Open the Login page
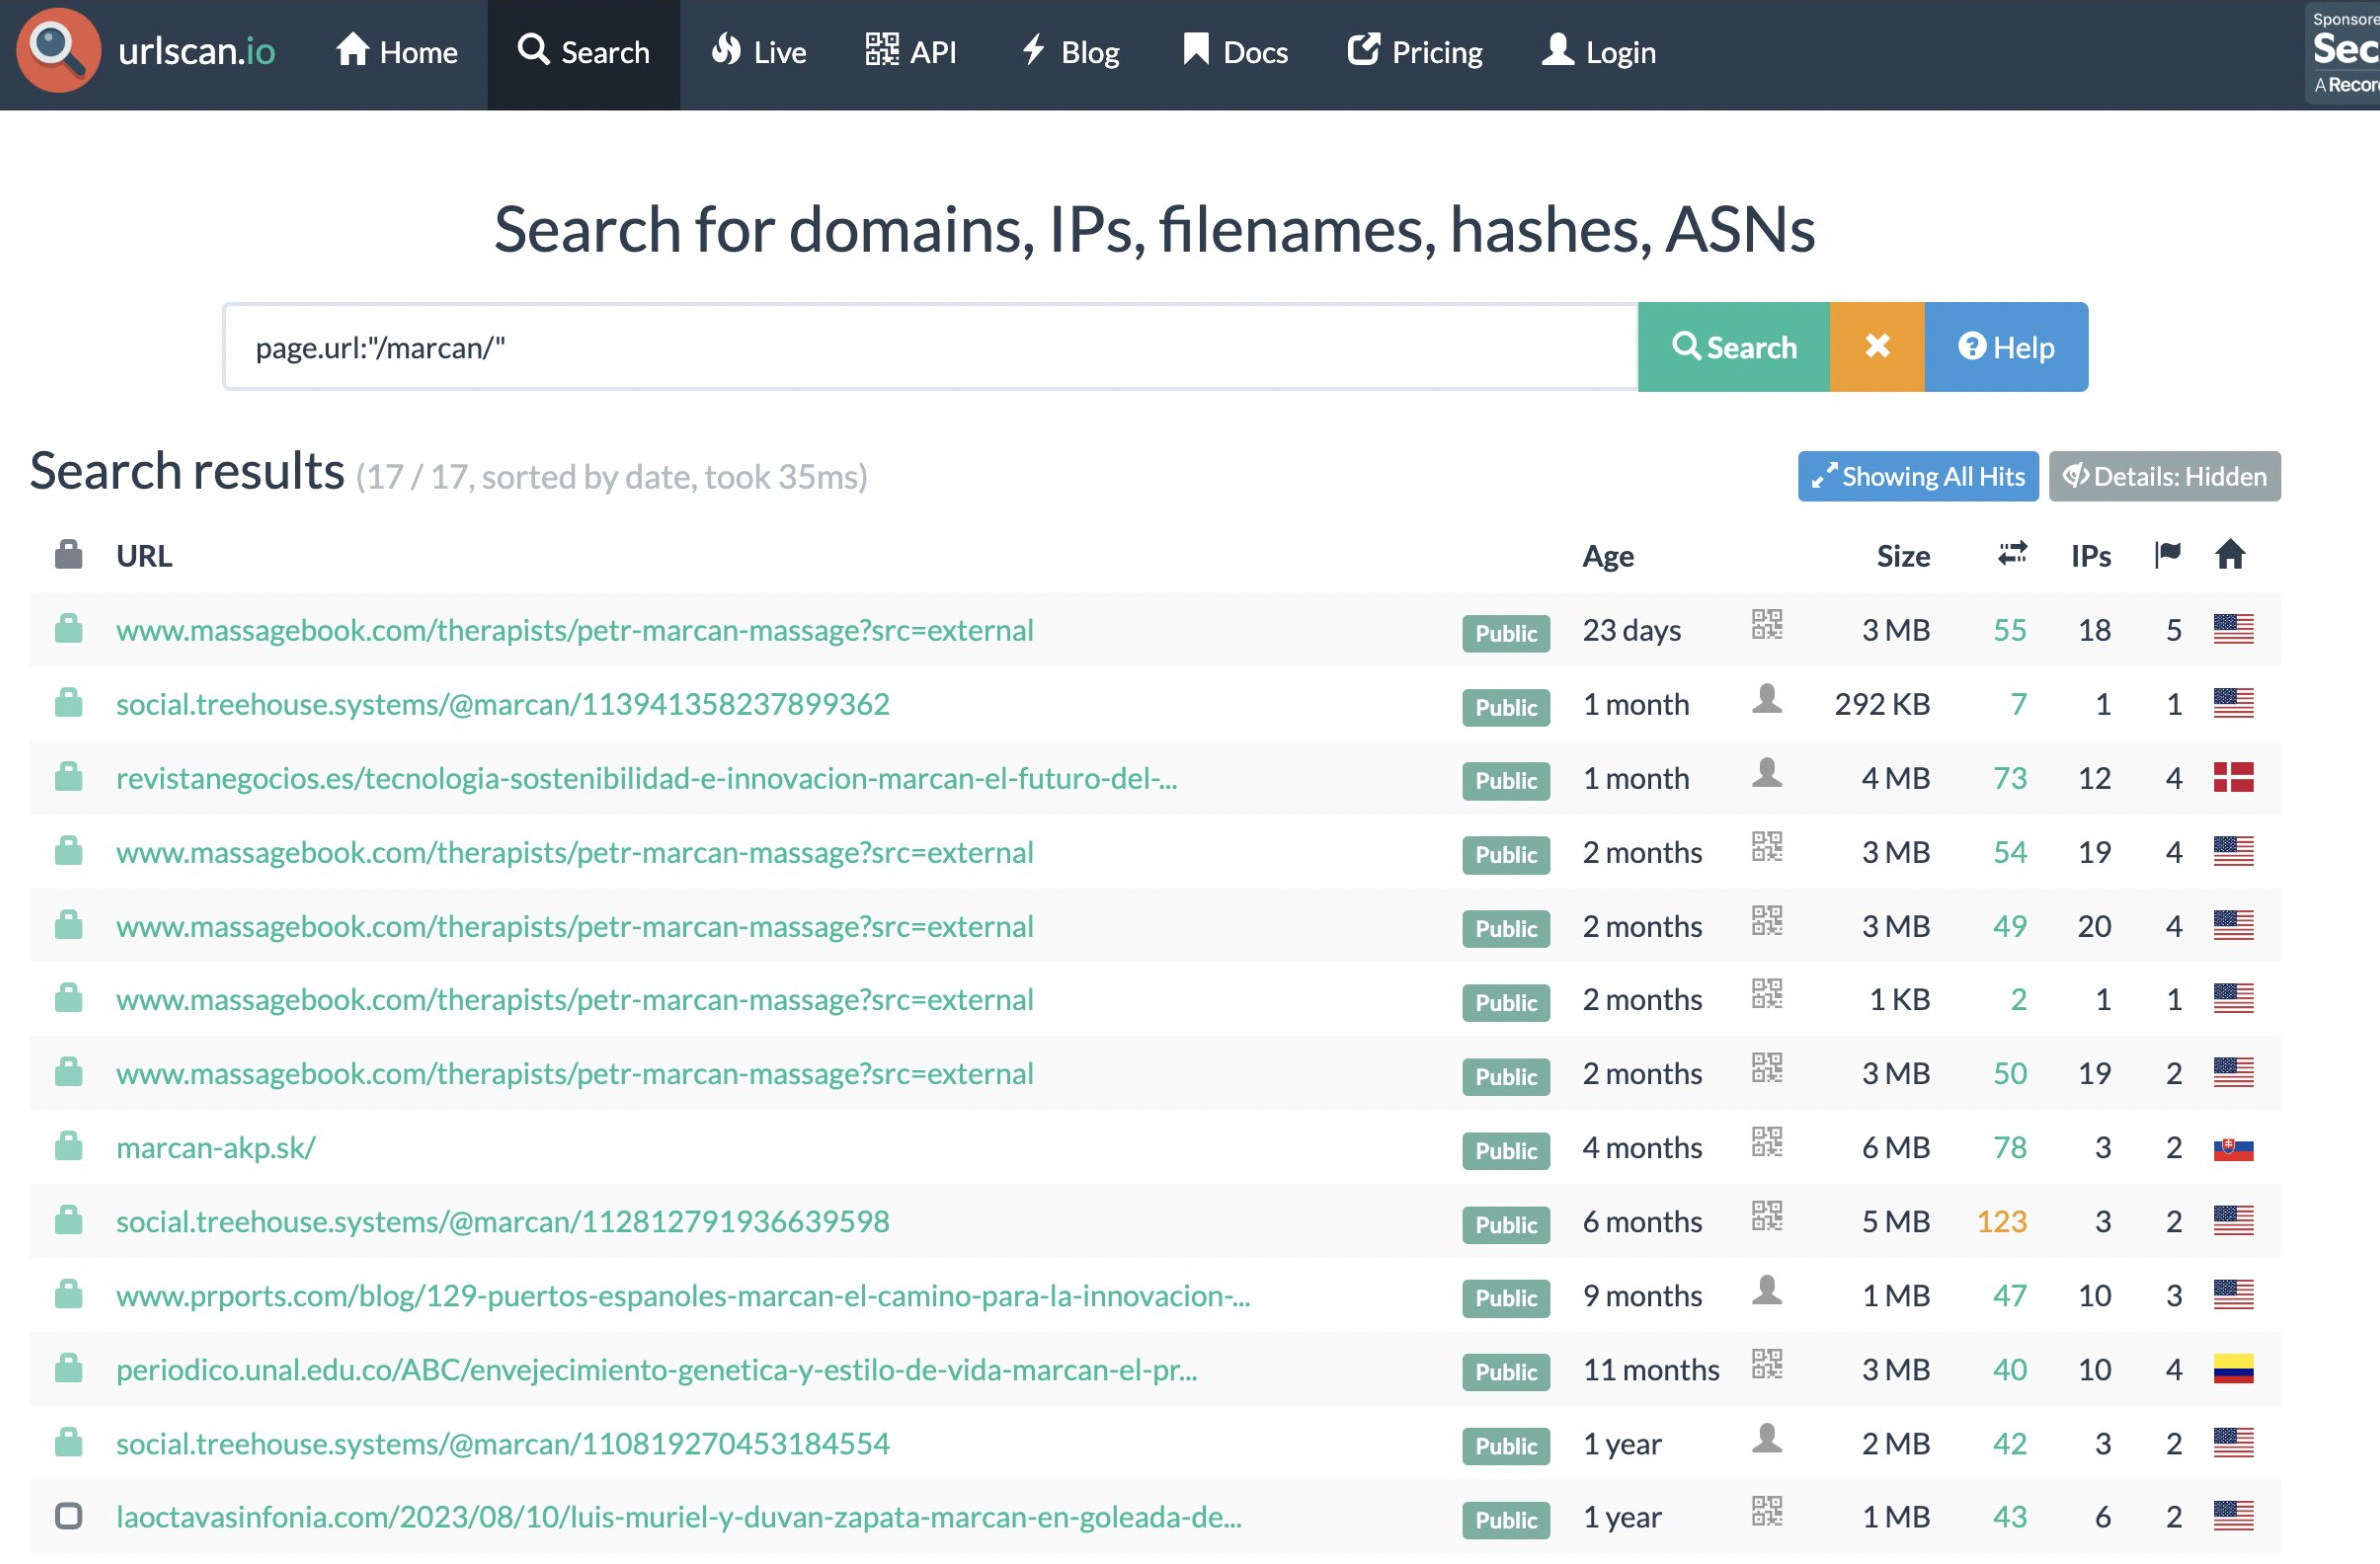The width and height of the screenshot is (2380, 1564). [x=1599, y=52]
